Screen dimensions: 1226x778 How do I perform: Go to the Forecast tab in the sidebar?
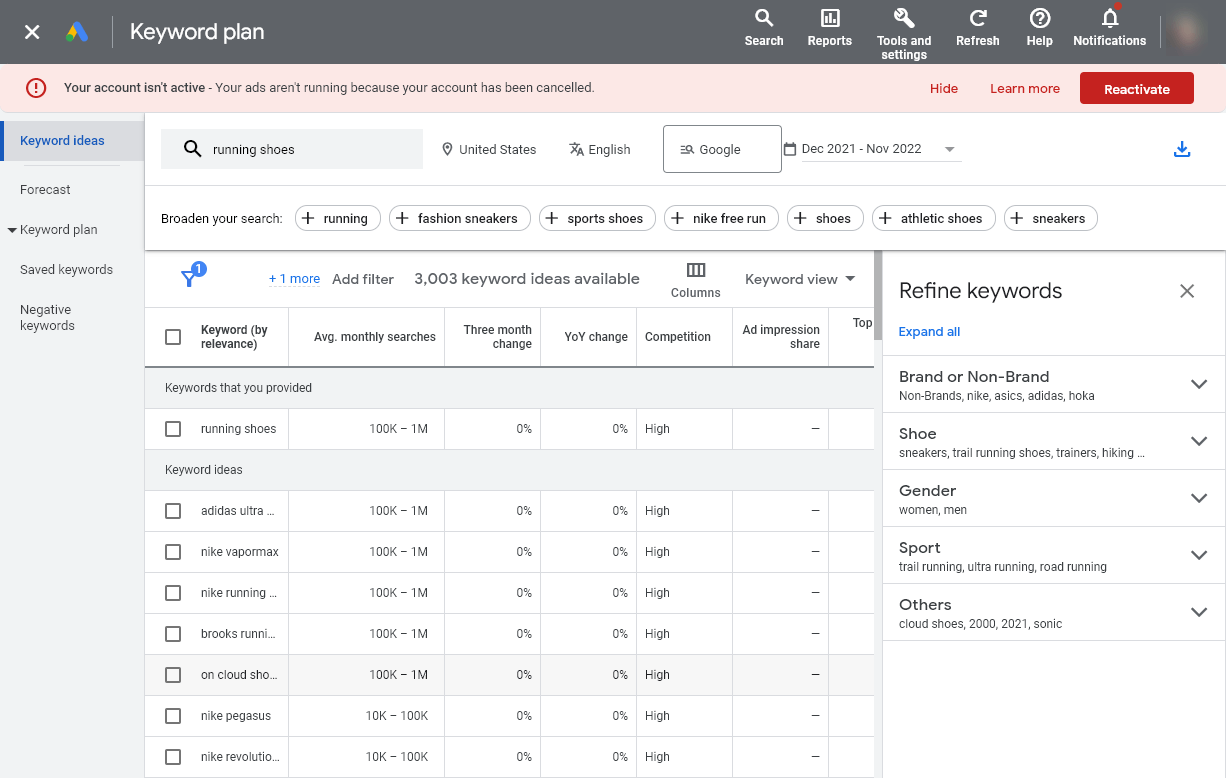point(45,189)
